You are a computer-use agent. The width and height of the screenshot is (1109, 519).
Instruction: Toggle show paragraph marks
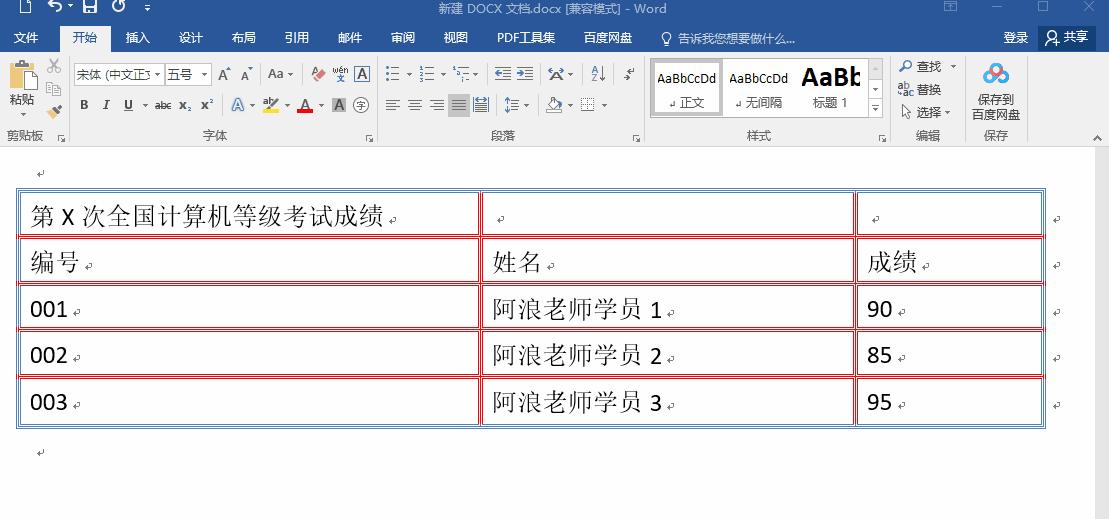tap(629, 74)
